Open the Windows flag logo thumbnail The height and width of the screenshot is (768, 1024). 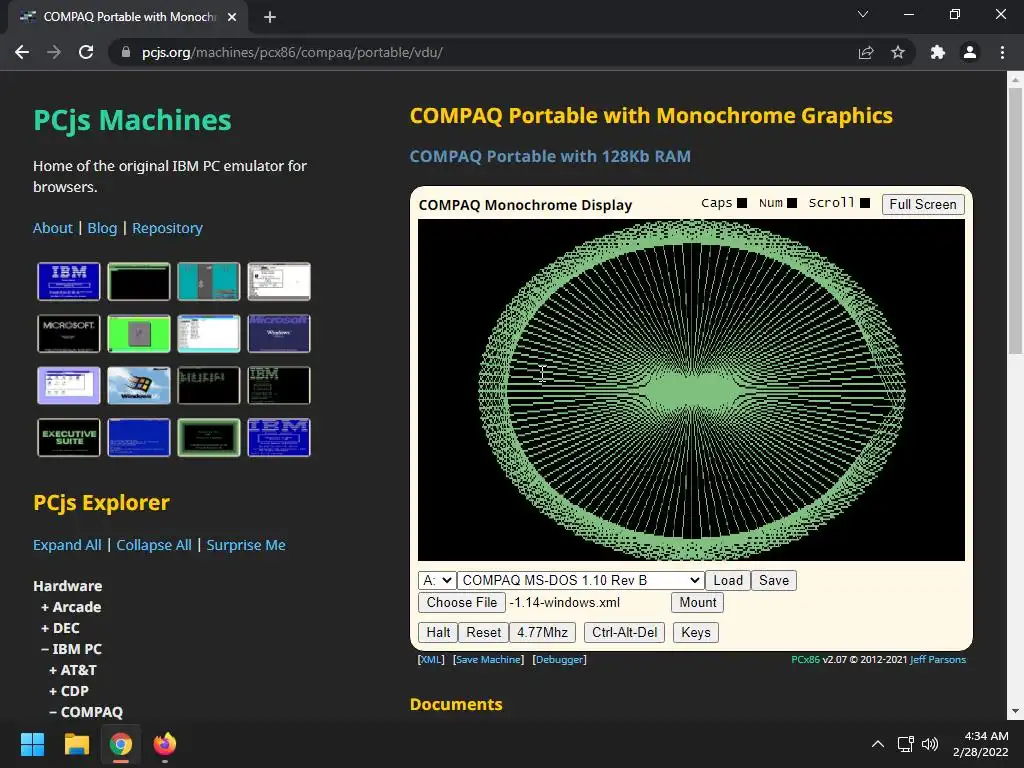coord(139,385)
